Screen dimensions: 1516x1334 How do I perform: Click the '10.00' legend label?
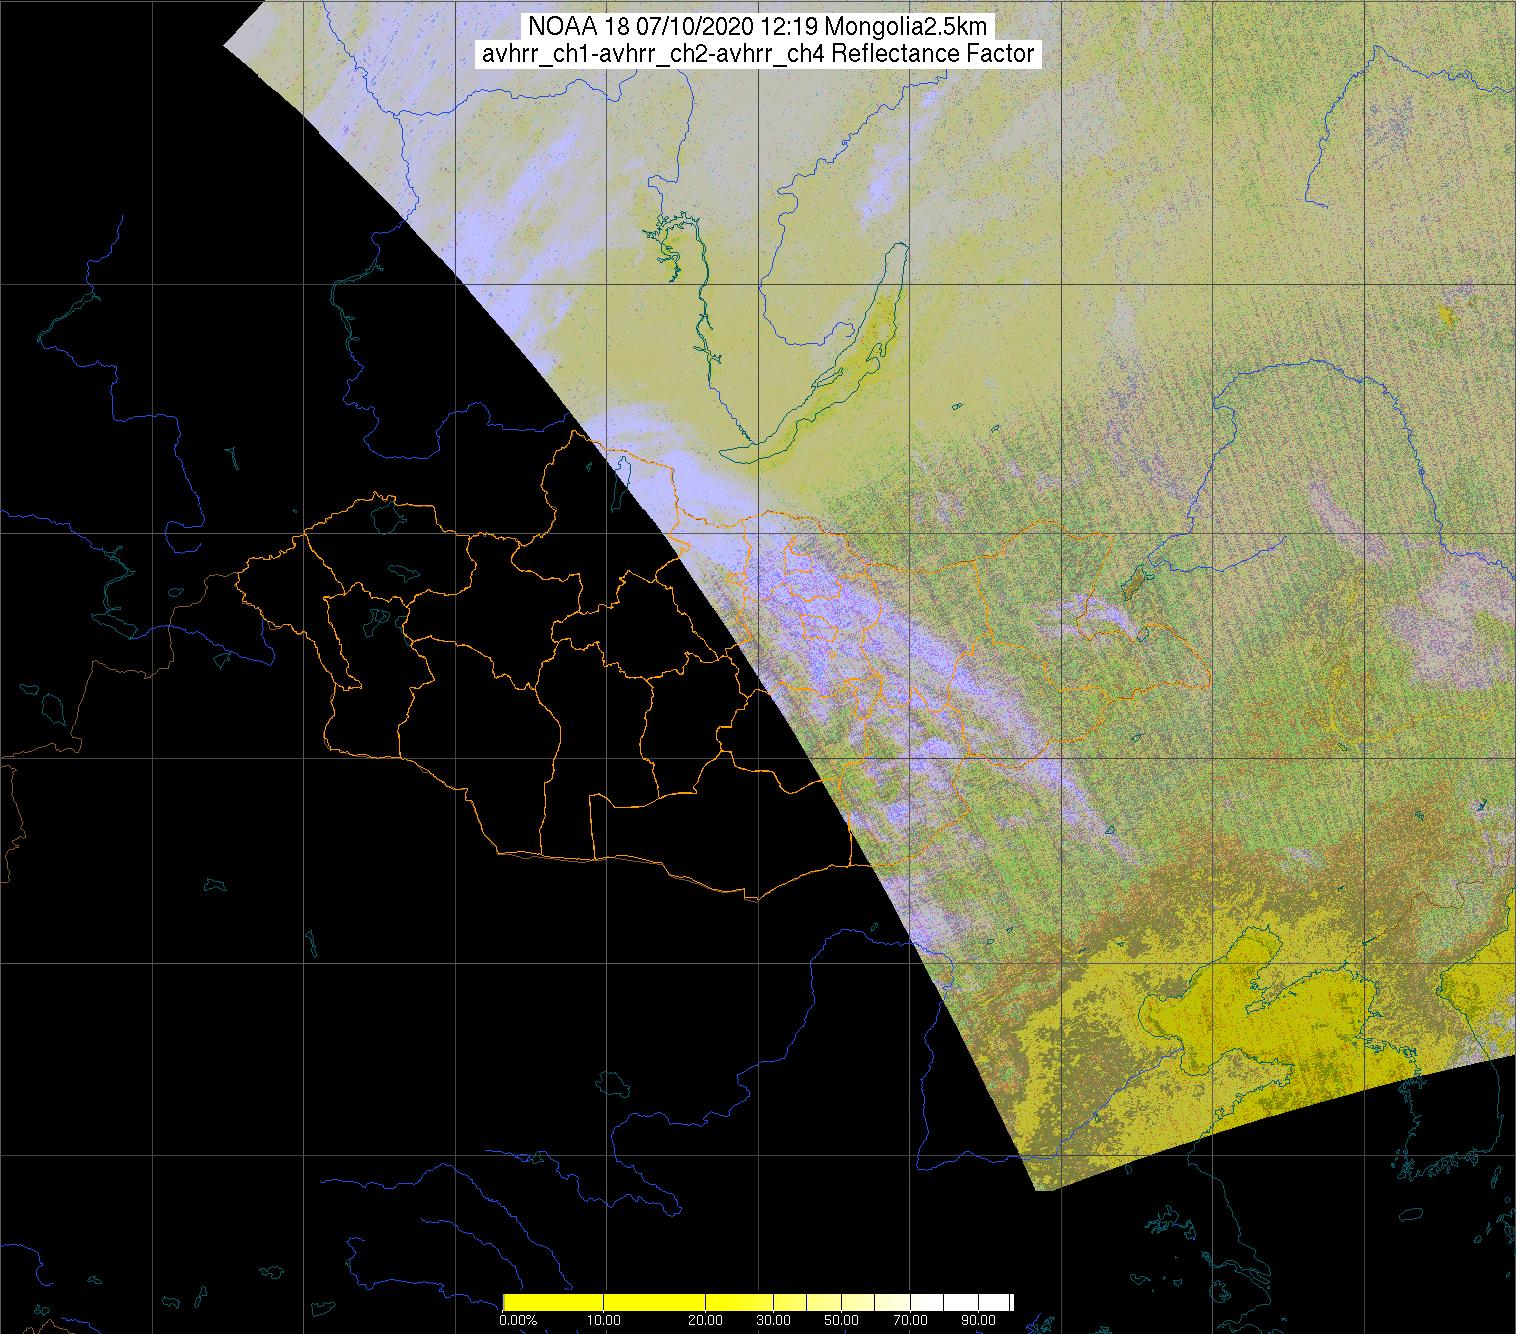pyautogui.click(x=604, y=1320)
